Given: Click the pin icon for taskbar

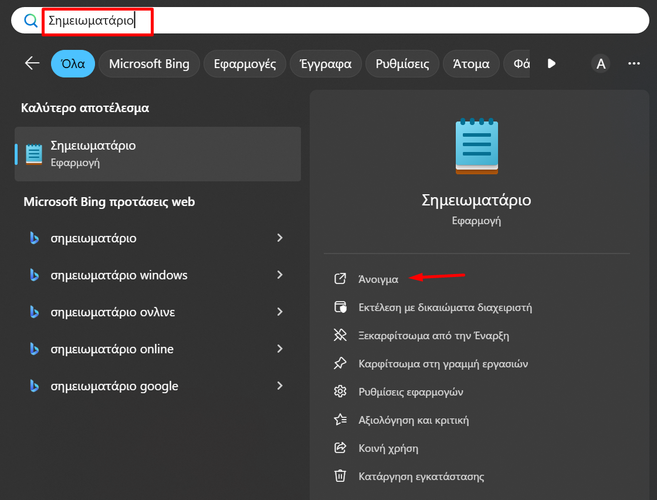Looking at the screenshot, I should pyautogui.click(x=340, y=363).
